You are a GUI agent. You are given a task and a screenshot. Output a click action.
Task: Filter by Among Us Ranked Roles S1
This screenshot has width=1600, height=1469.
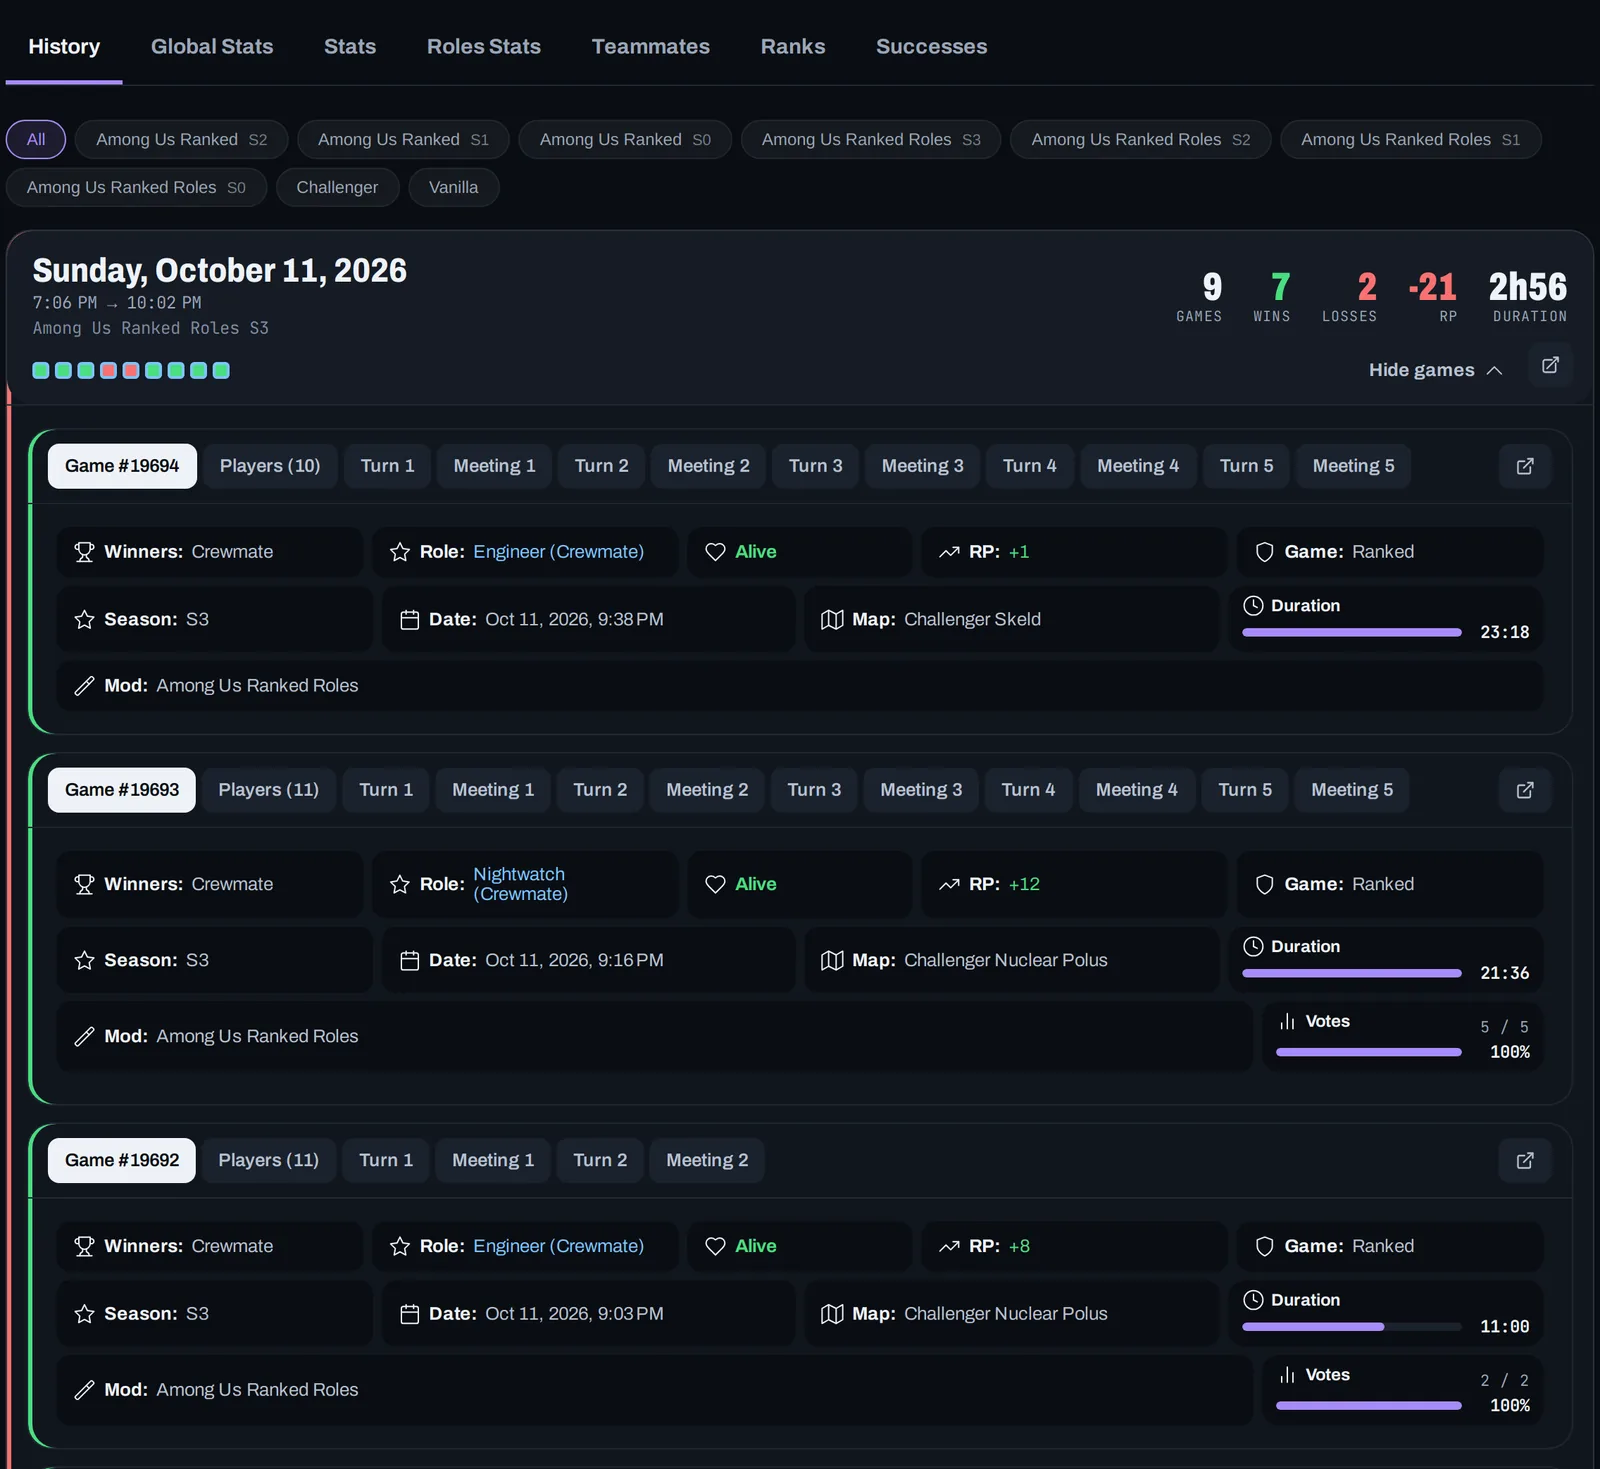[x=1411, y=139]
